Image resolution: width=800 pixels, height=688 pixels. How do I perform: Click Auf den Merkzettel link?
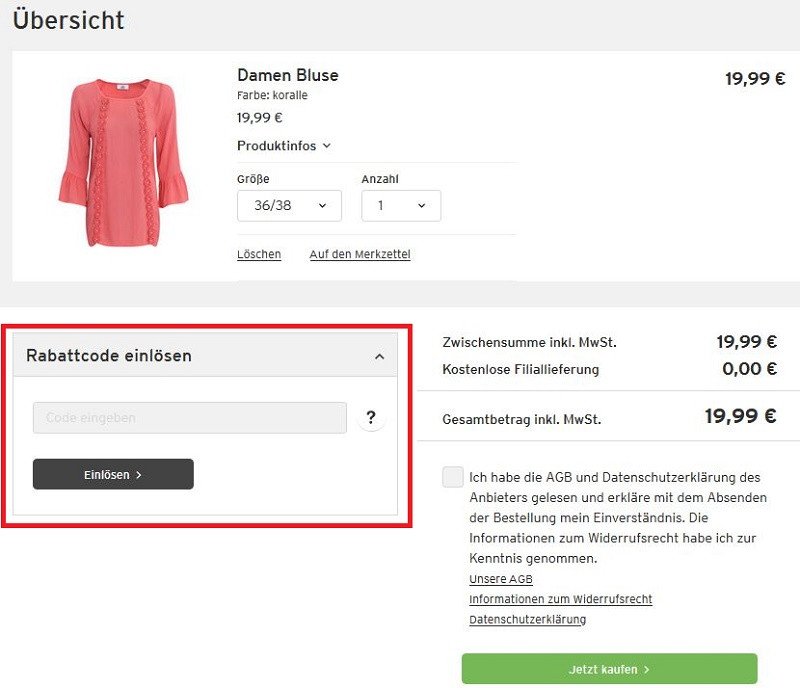(x=360, y=255)
